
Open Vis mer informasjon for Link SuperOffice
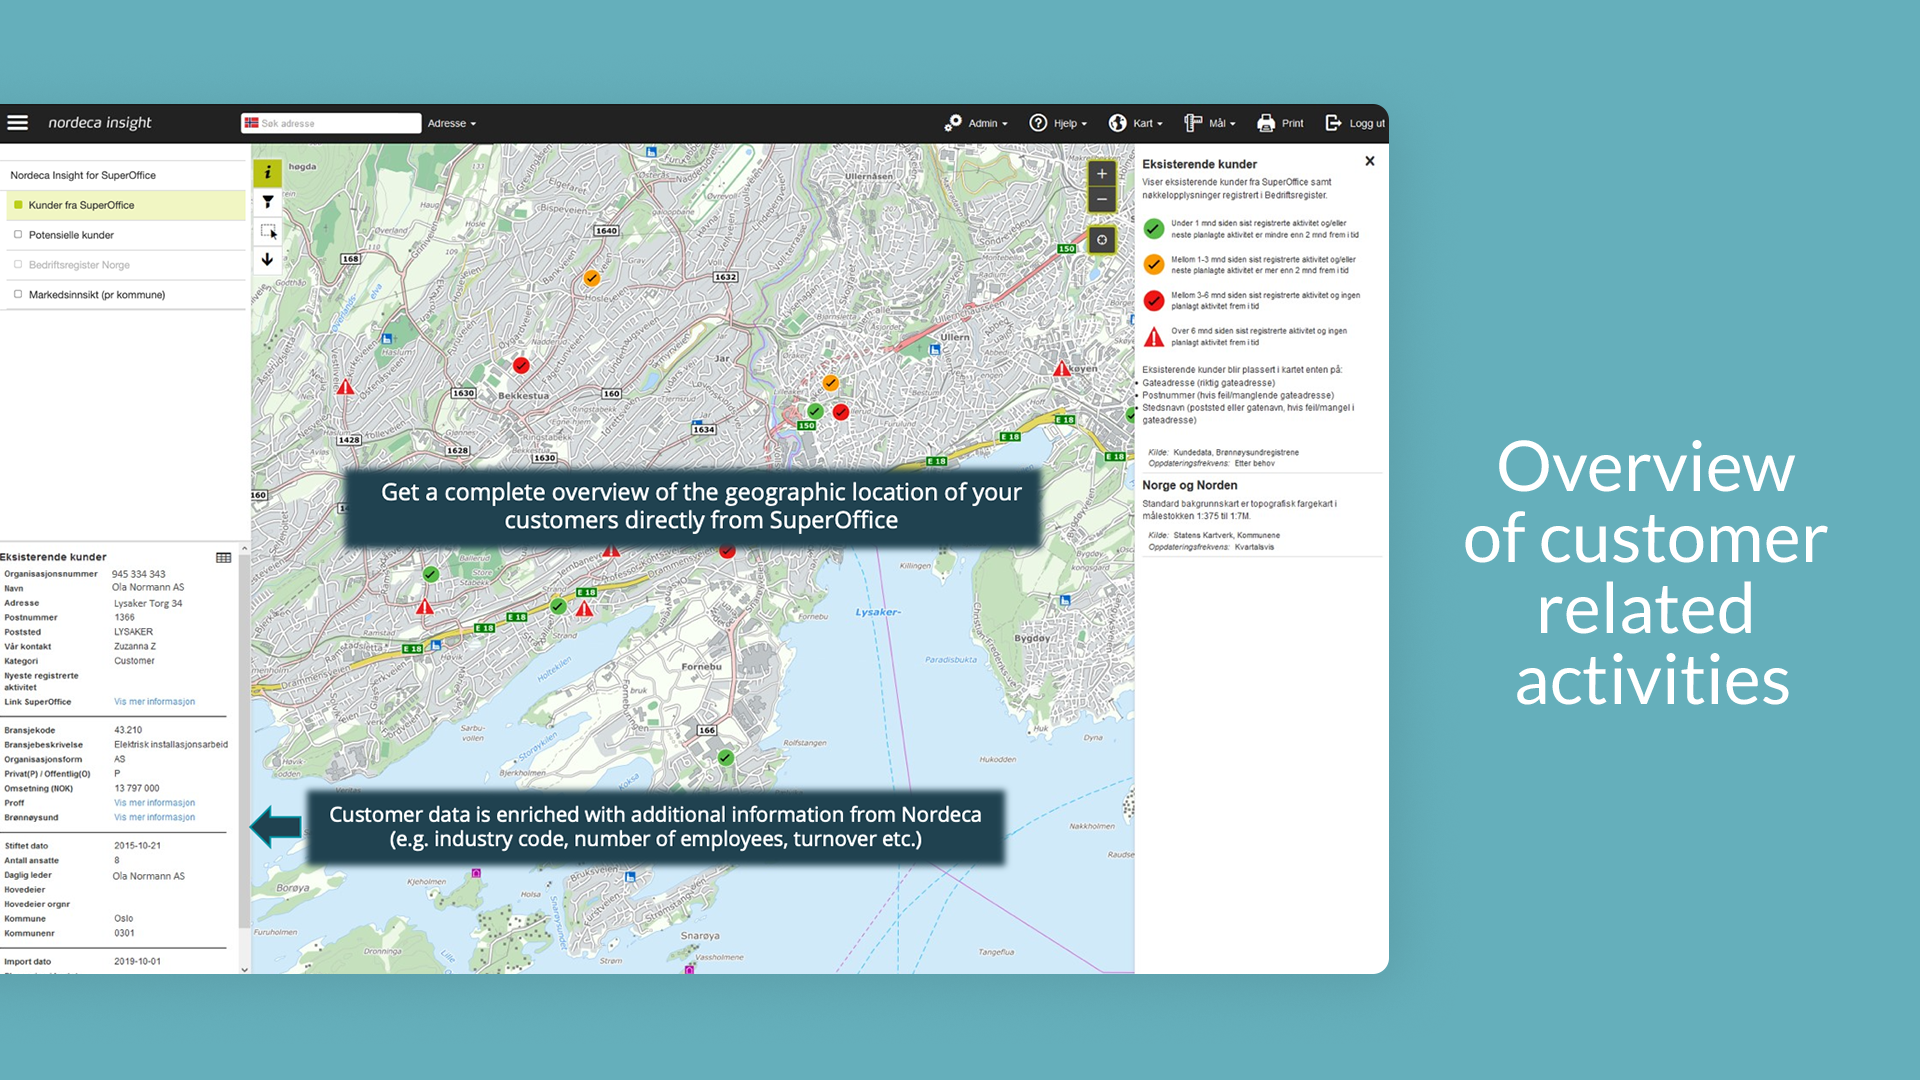[154, 702]
